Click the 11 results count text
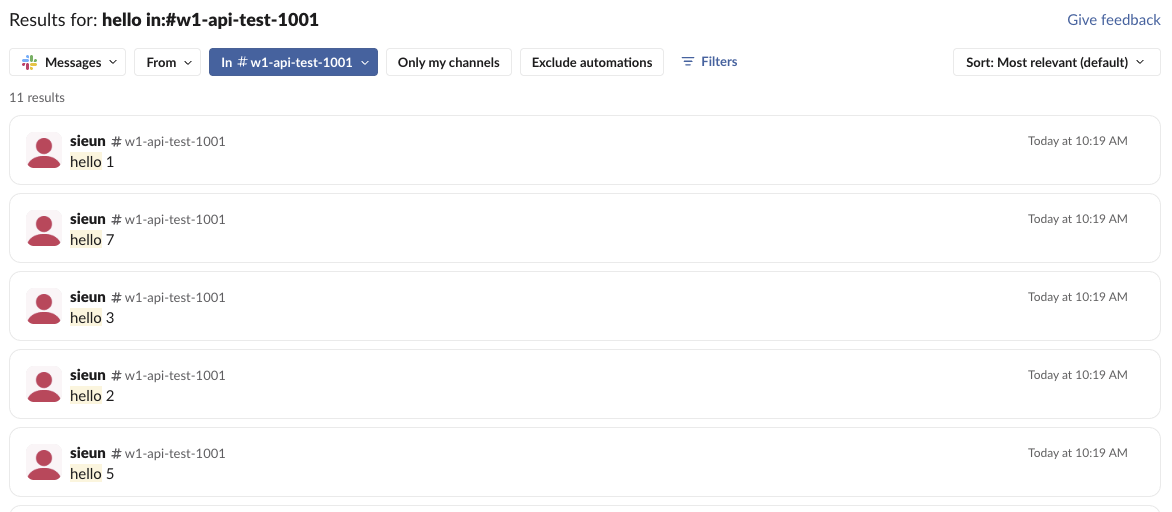The height and width of the screenshot is (512, 1172). 37,97
